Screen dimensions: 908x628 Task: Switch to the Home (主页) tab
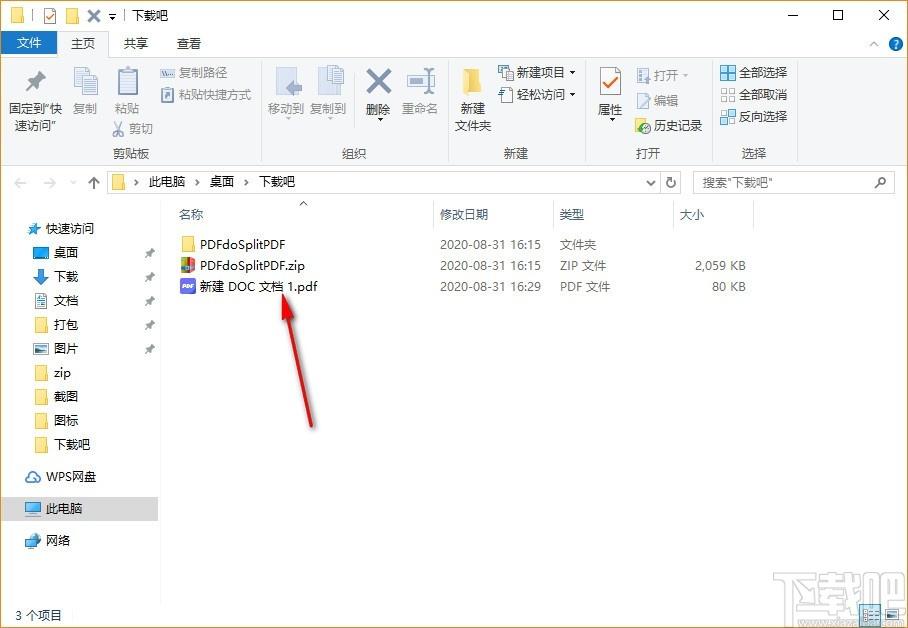[83, 43]
